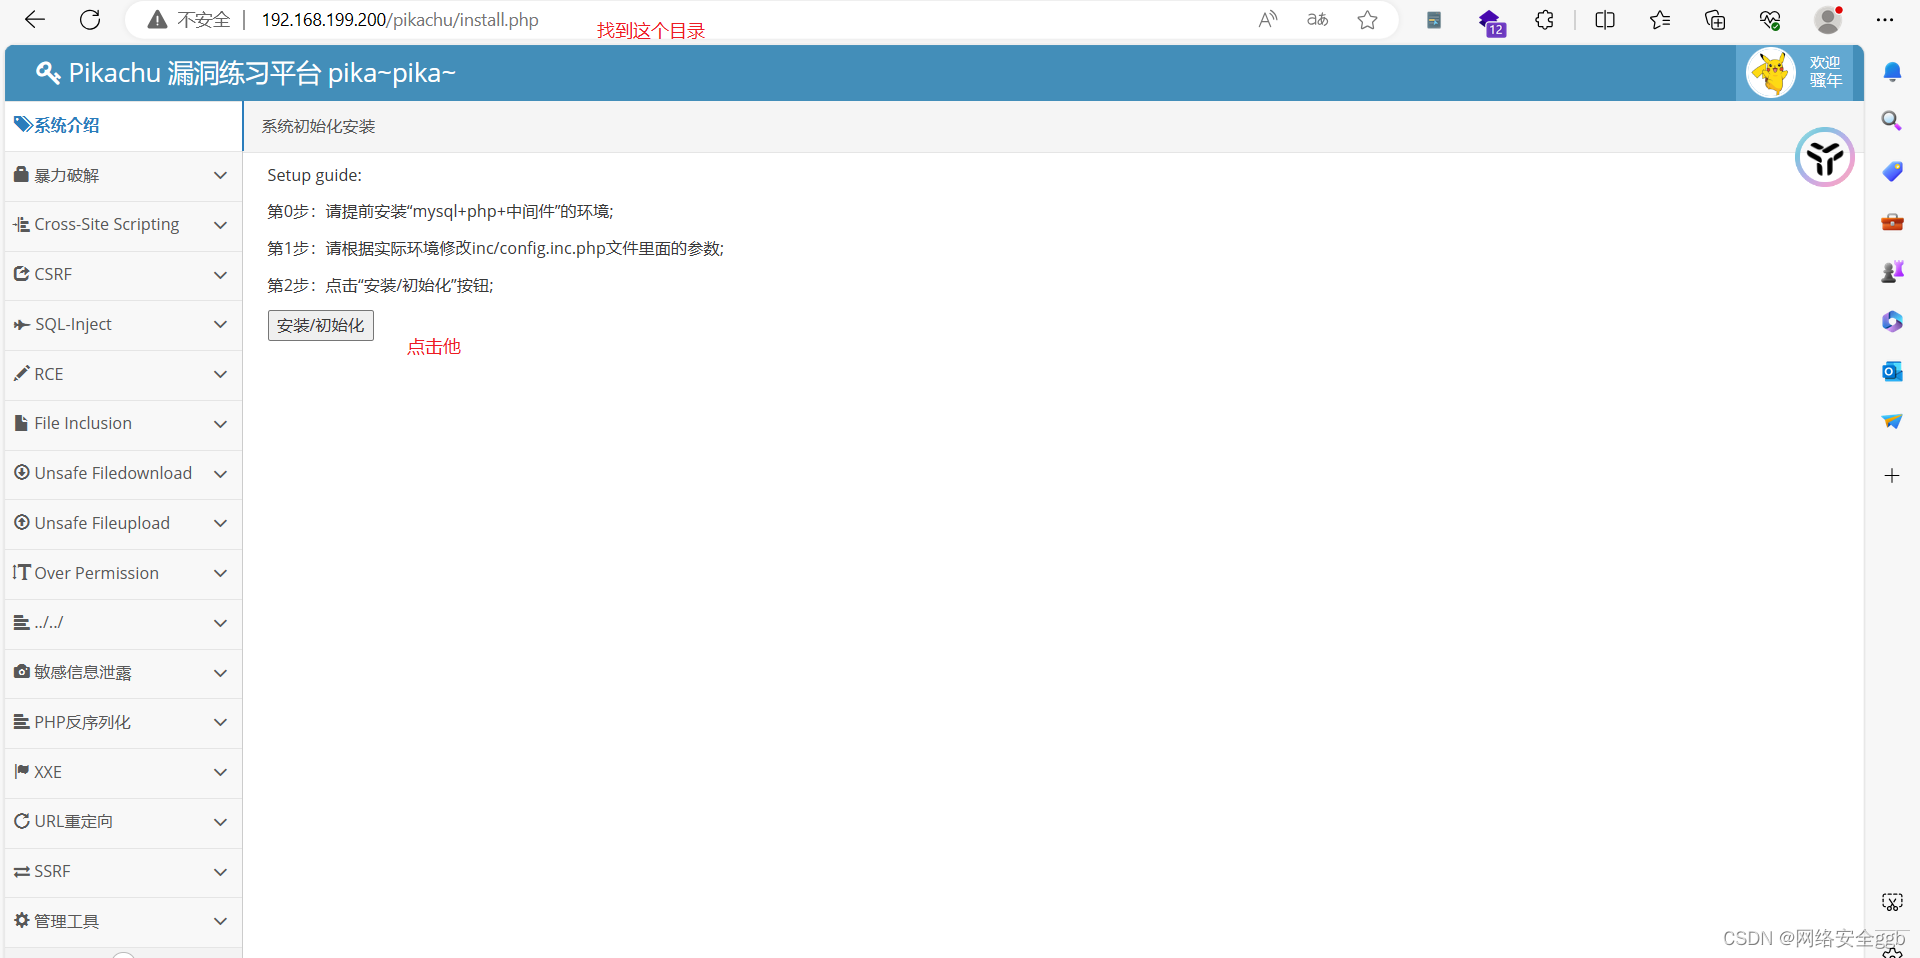Click the 安装/初始化 button
The width and height of the screenshot is (1920, 958).
click(x=320, y=325)
